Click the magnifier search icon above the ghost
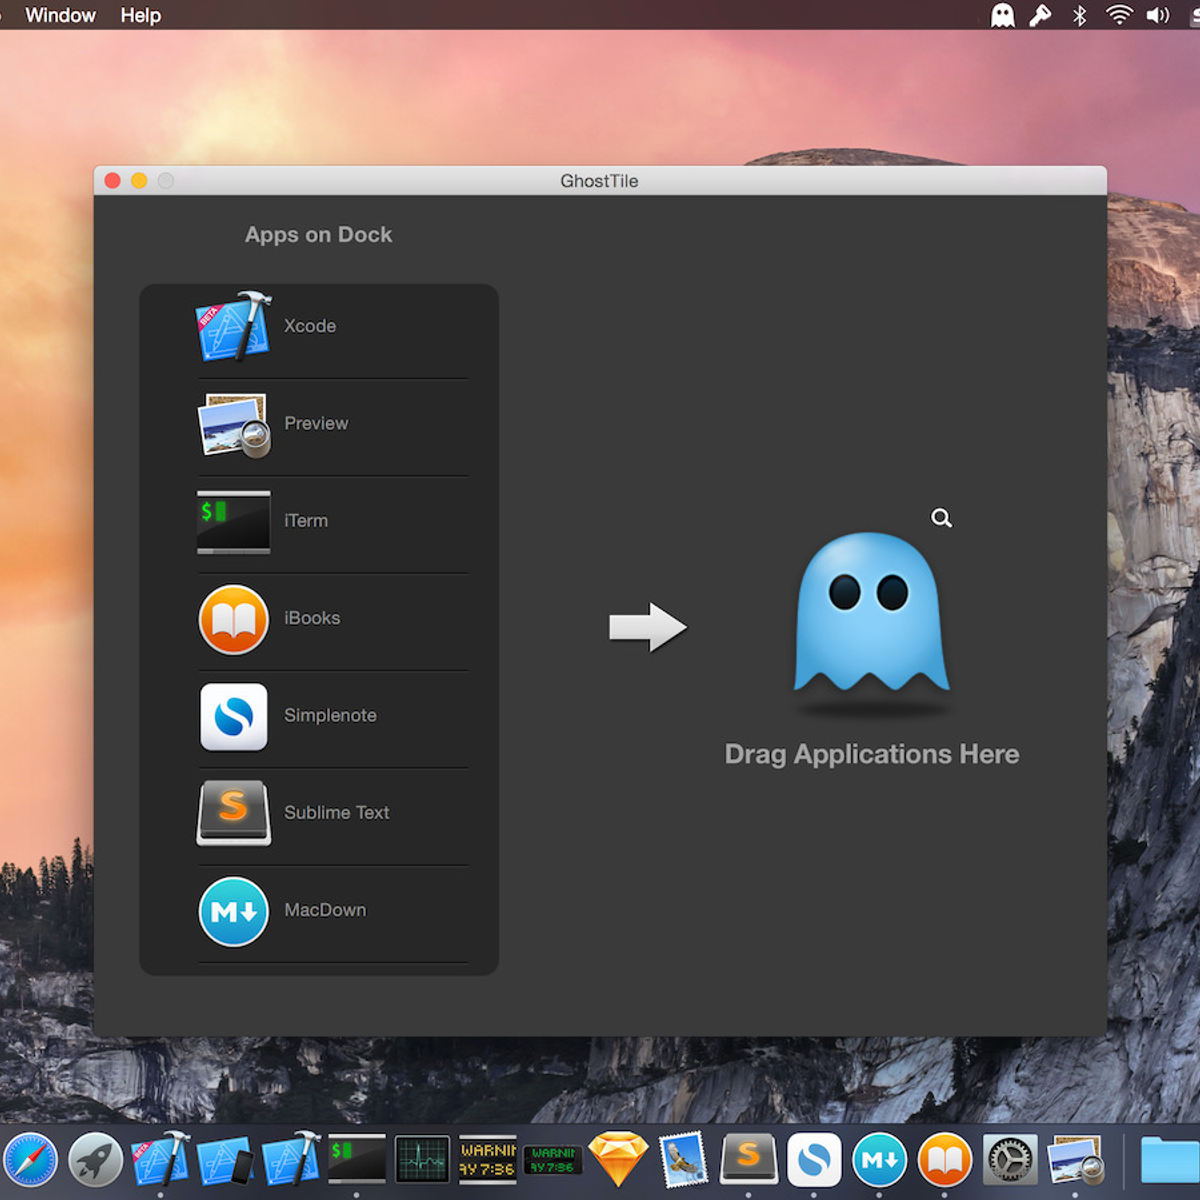 [941, 518]
